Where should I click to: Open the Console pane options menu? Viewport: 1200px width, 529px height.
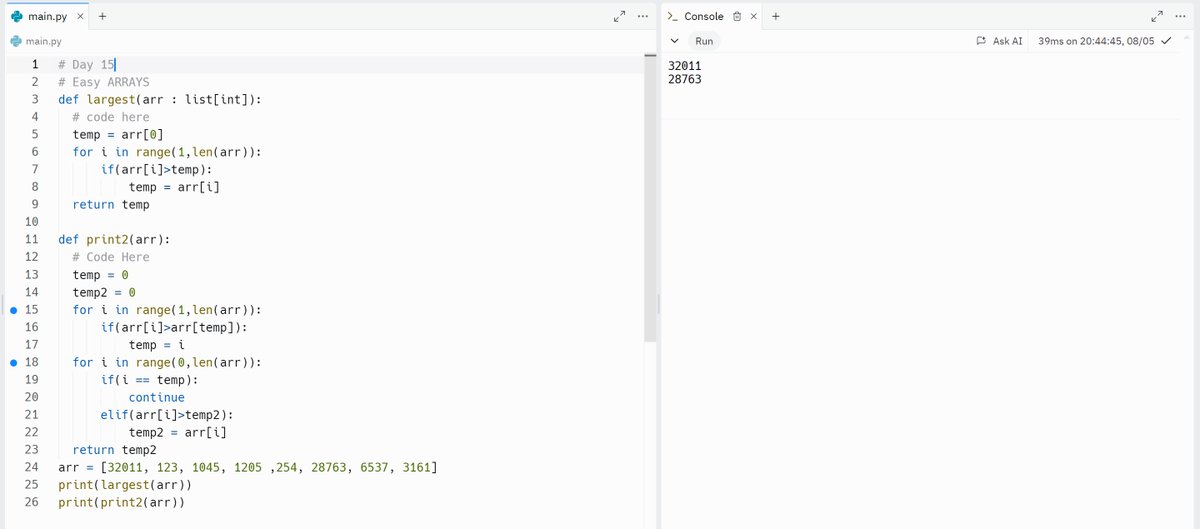[x=1180, y=16]
